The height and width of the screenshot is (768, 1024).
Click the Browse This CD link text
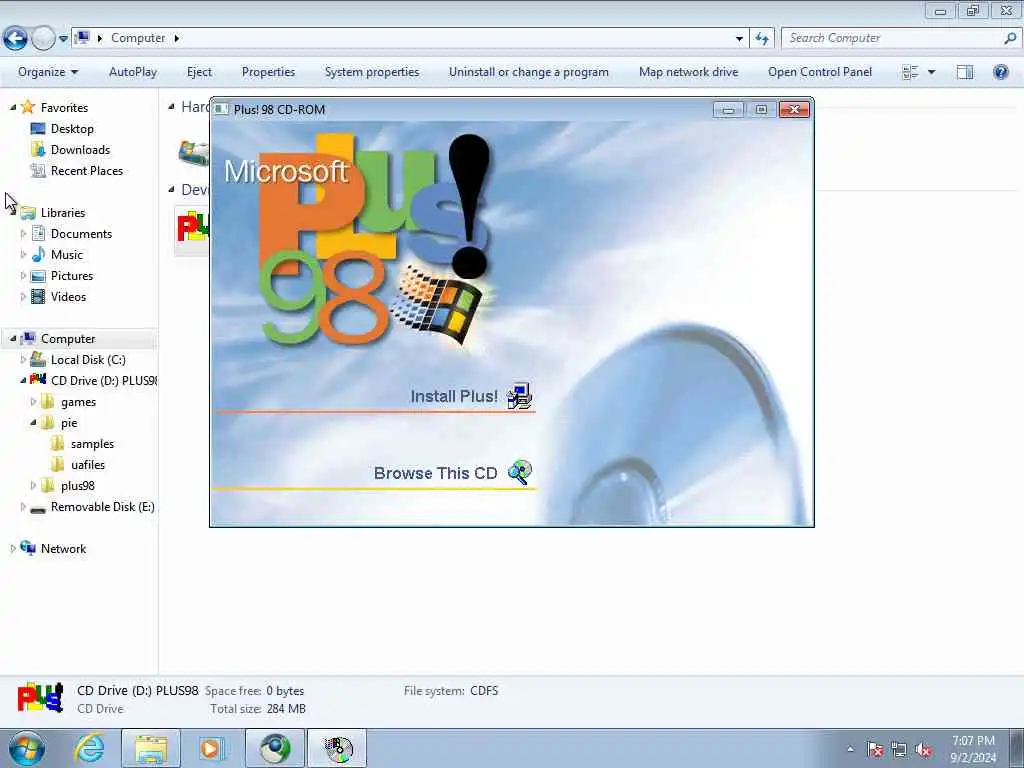(x=436, y=473)
